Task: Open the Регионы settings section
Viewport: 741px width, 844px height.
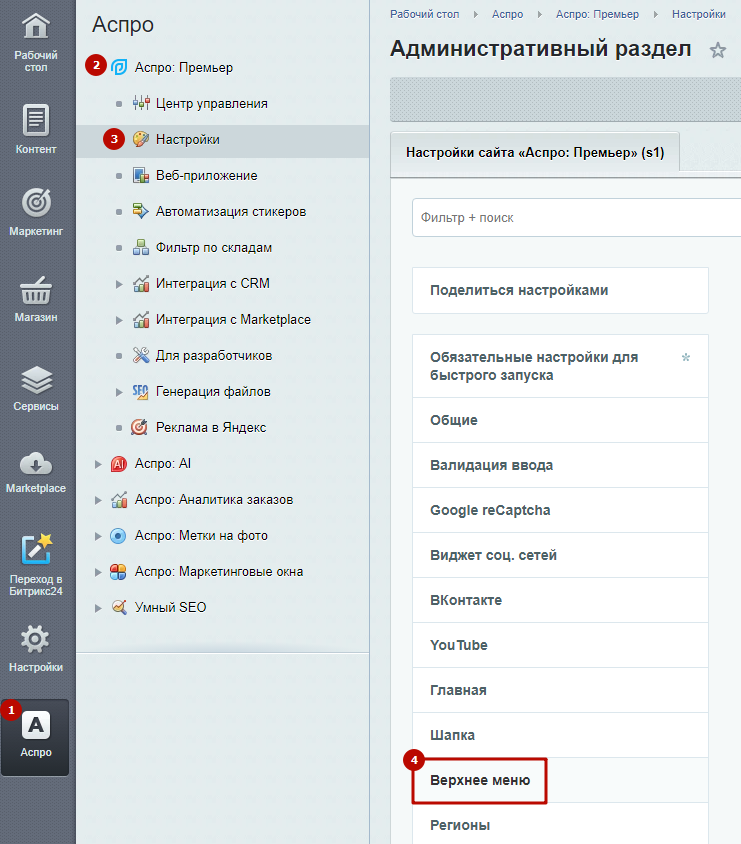Action: pyautogui.click(x=560, y=825)
